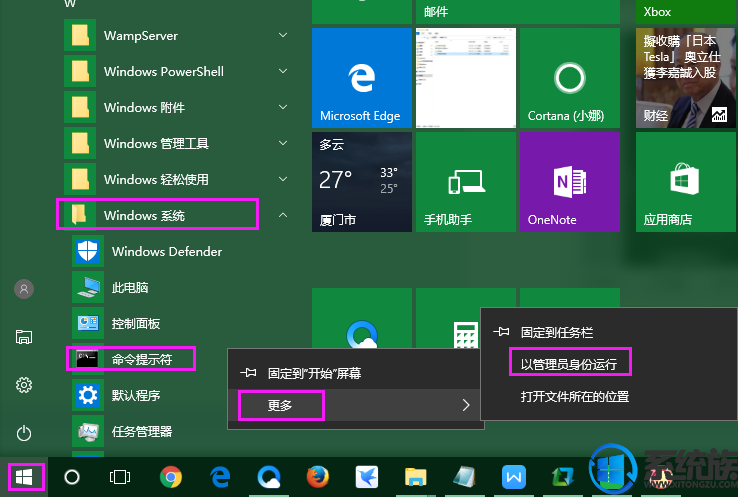The image size is (738, 497).
Task: Open the blue W app on the taskbar
Action: click(x=513, y=477)
